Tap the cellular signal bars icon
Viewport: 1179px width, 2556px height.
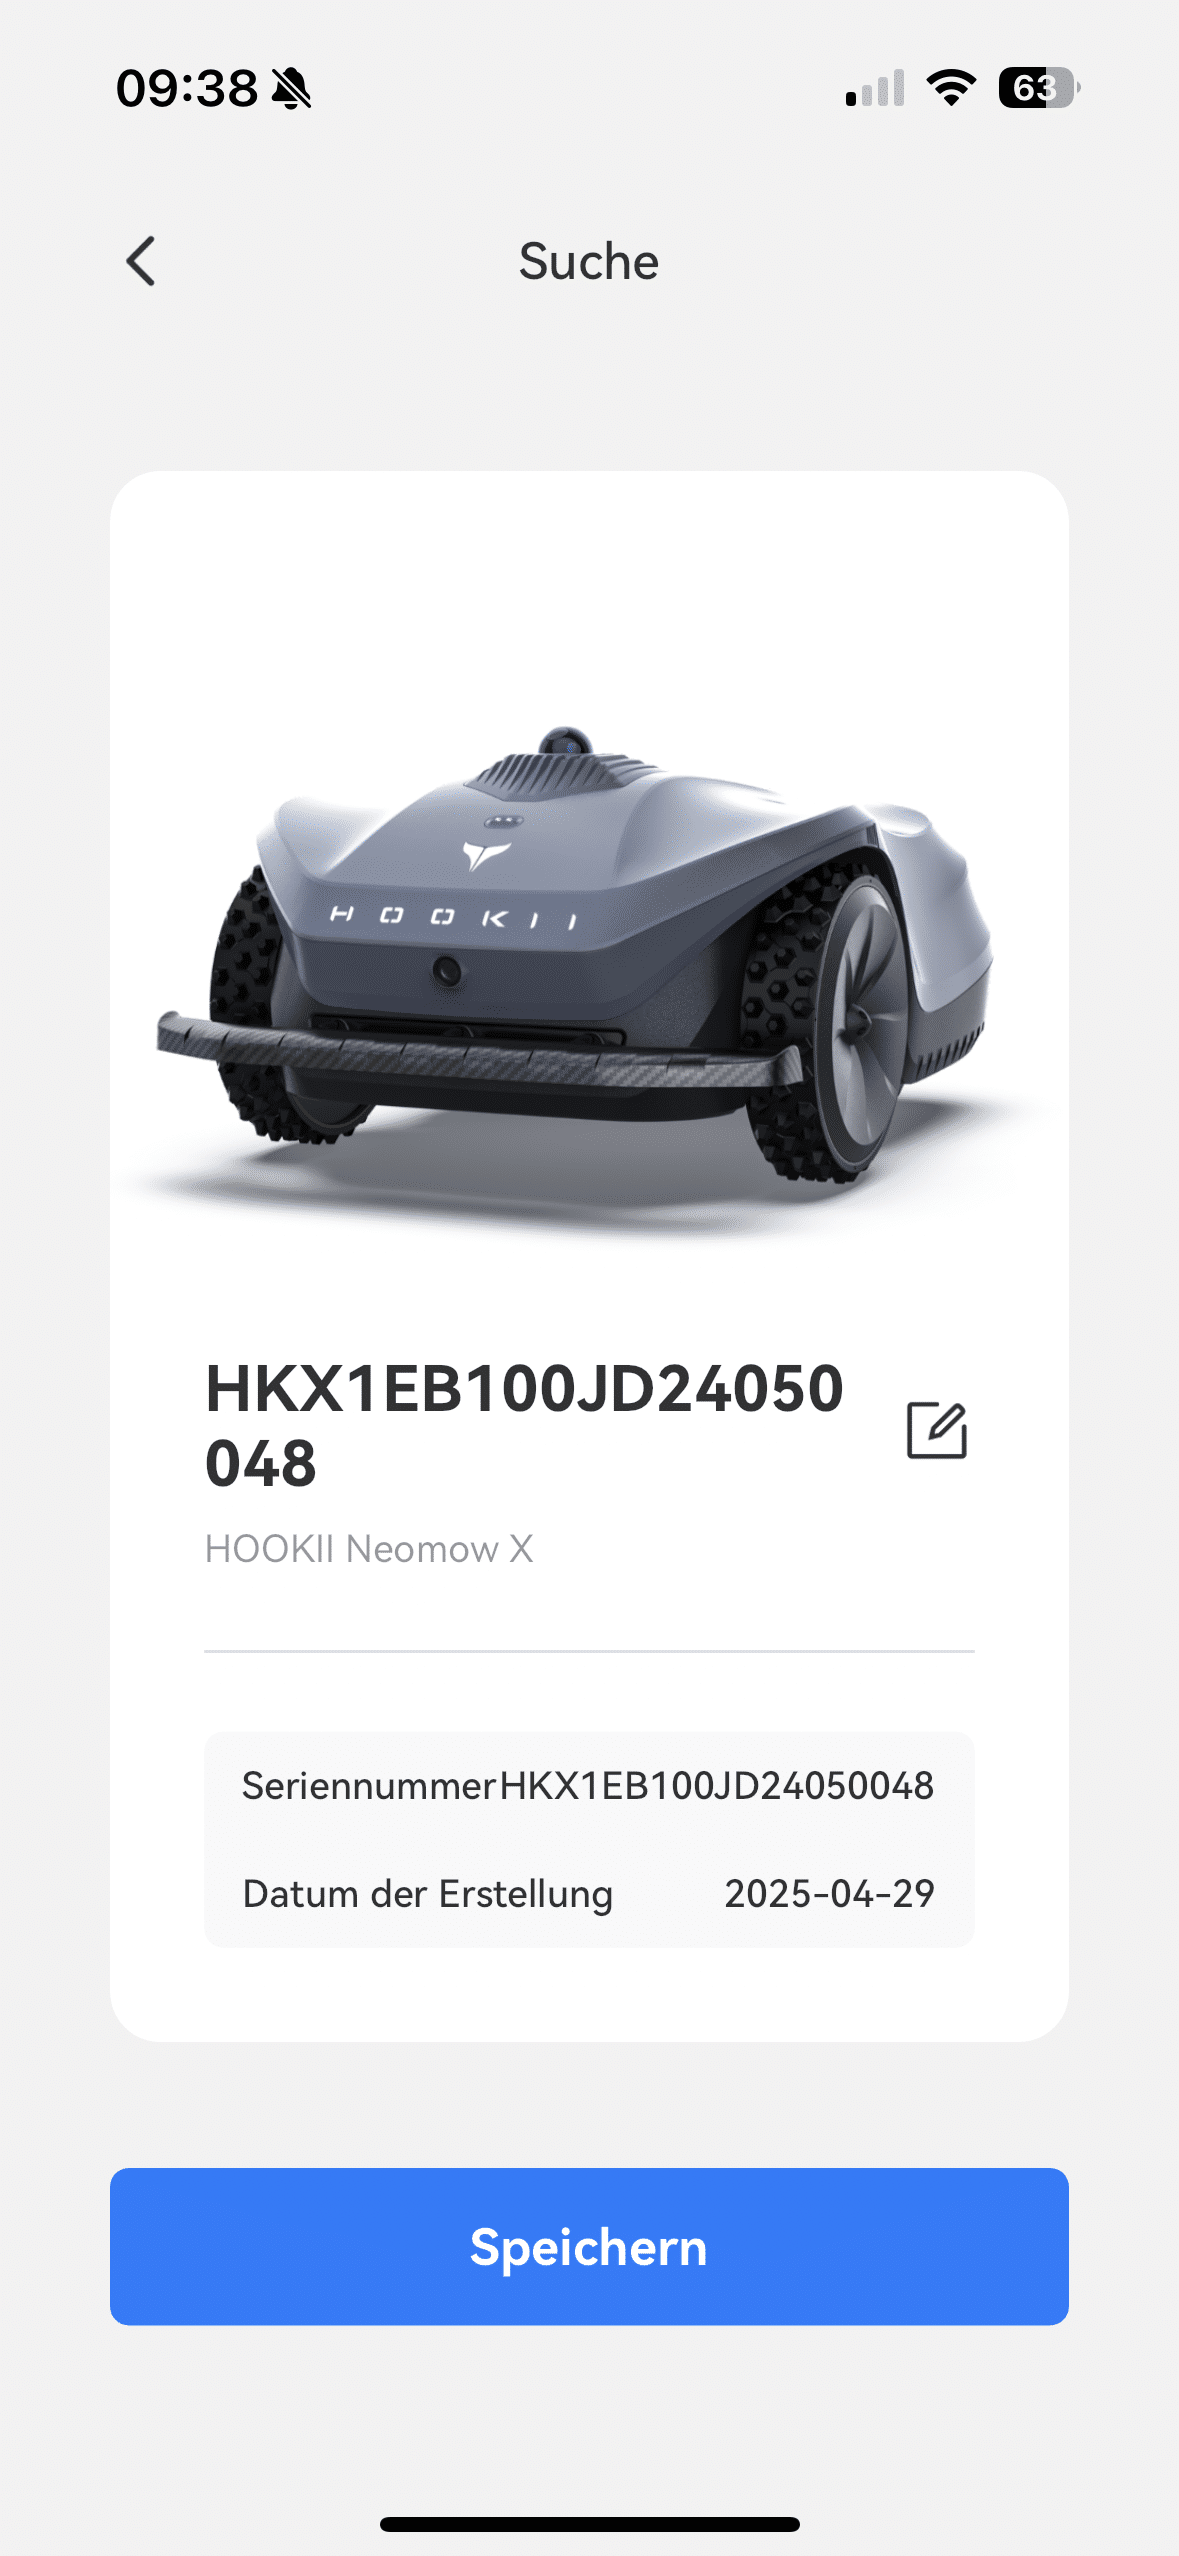click(875, 88)
